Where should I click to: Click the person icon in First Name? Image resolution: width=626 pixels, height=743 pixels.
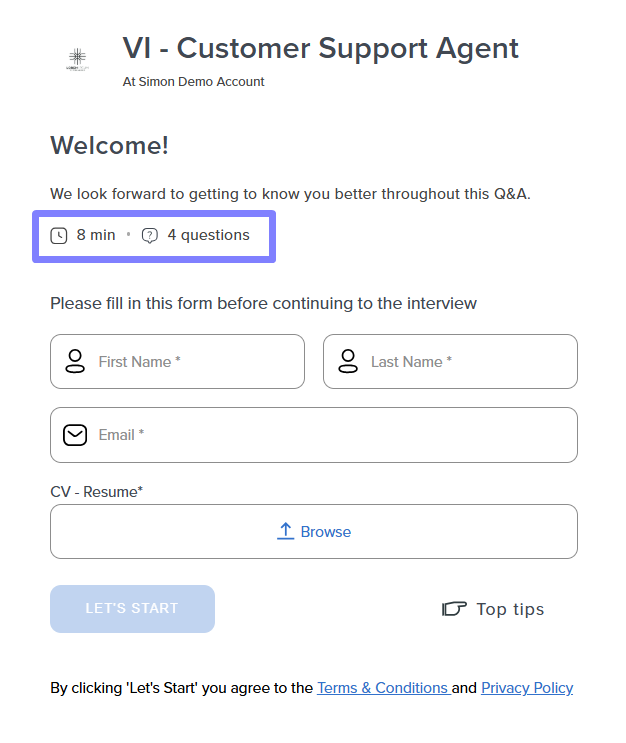(x=75, y=361)
